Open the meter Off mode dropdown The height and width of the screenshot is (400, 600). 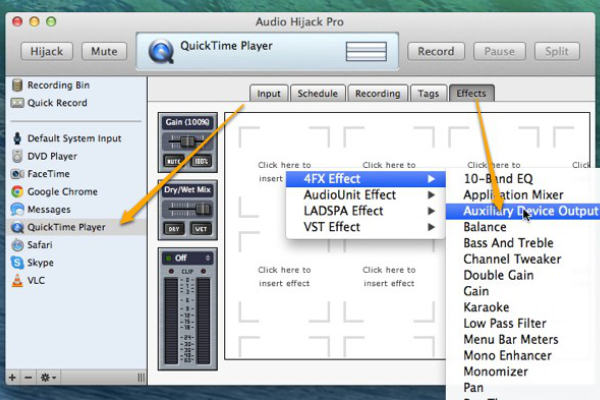tap(188, 258)
